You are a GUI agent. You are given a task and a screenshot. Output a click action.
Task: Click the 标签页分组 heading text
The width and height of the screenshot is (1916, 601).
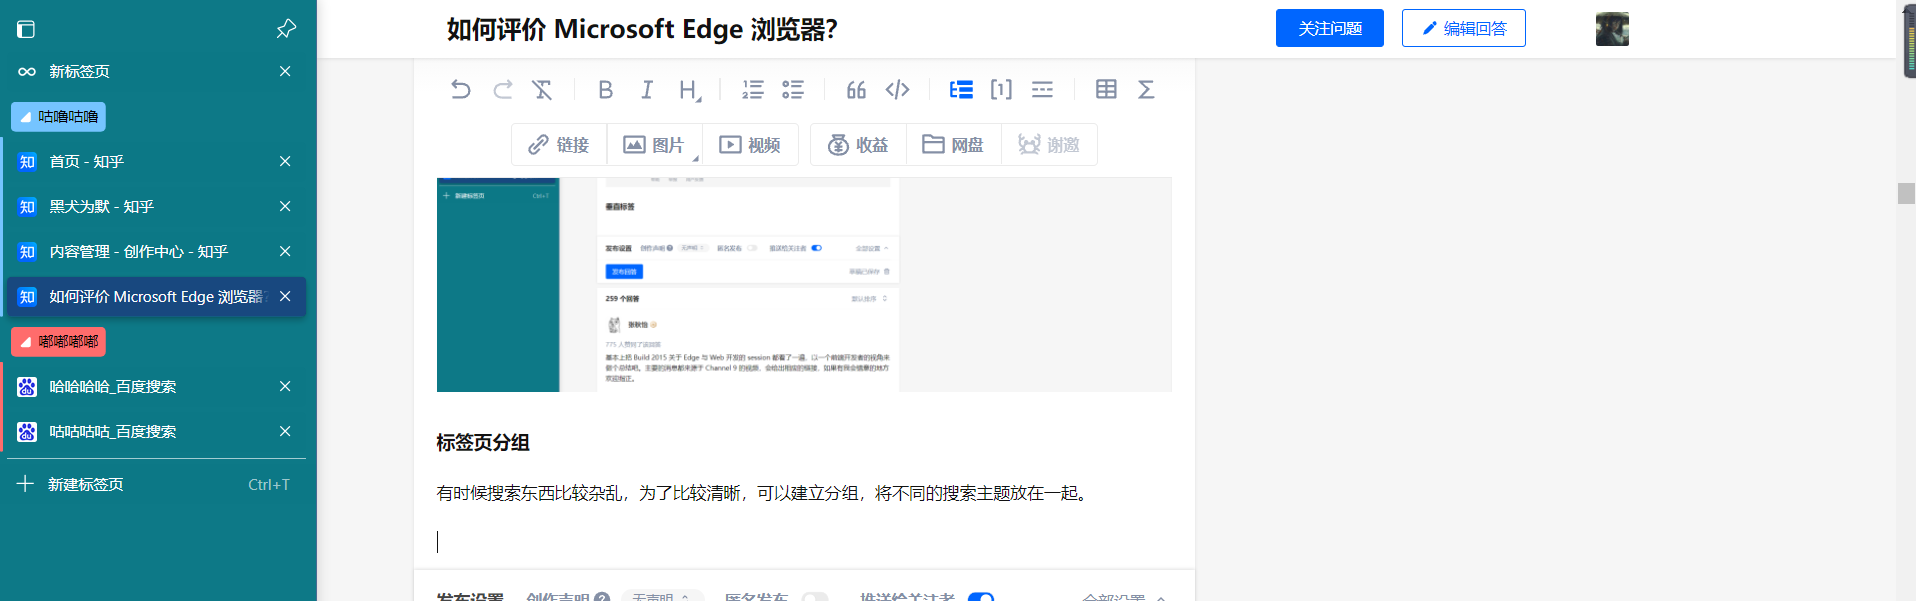coord(483,442)
